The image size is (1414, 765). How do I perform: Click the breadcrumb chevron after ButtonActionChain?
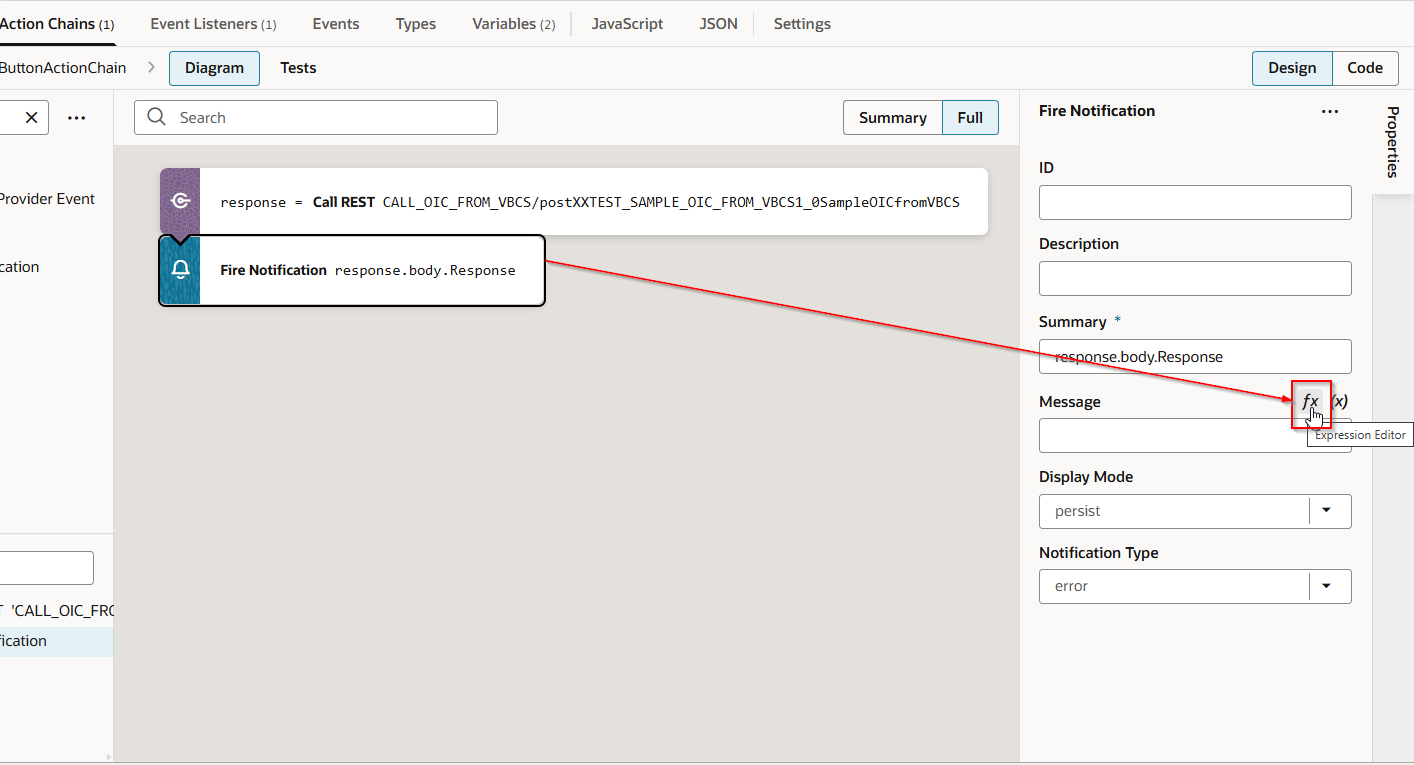(x=151, y=68)
